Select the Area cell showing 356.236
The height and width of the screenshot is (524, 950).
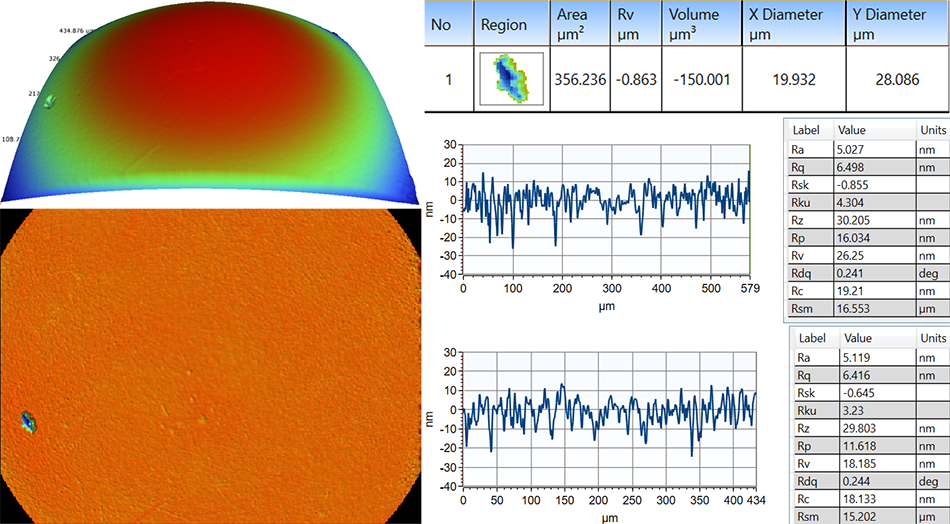[580, 79]
